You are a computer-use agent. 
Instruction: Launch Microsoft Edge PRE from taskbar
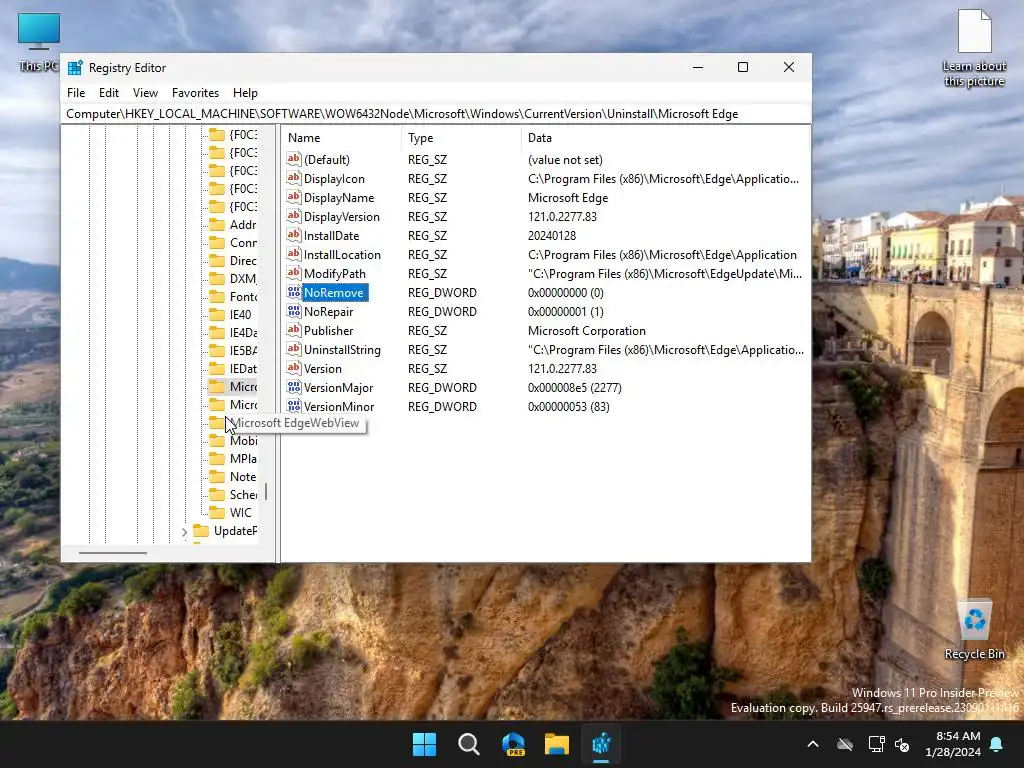point(513,744)
